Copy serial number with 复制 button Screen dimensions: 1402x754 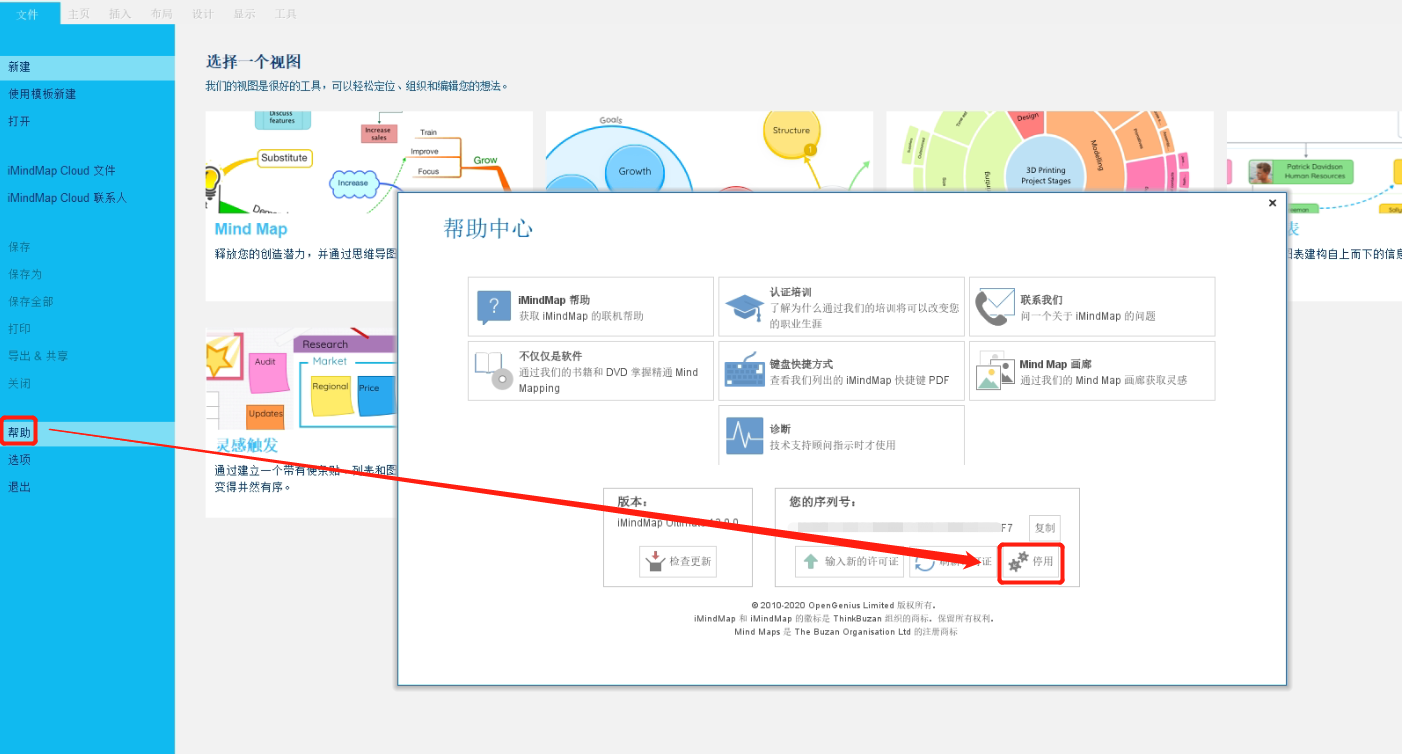[1044, 528]
